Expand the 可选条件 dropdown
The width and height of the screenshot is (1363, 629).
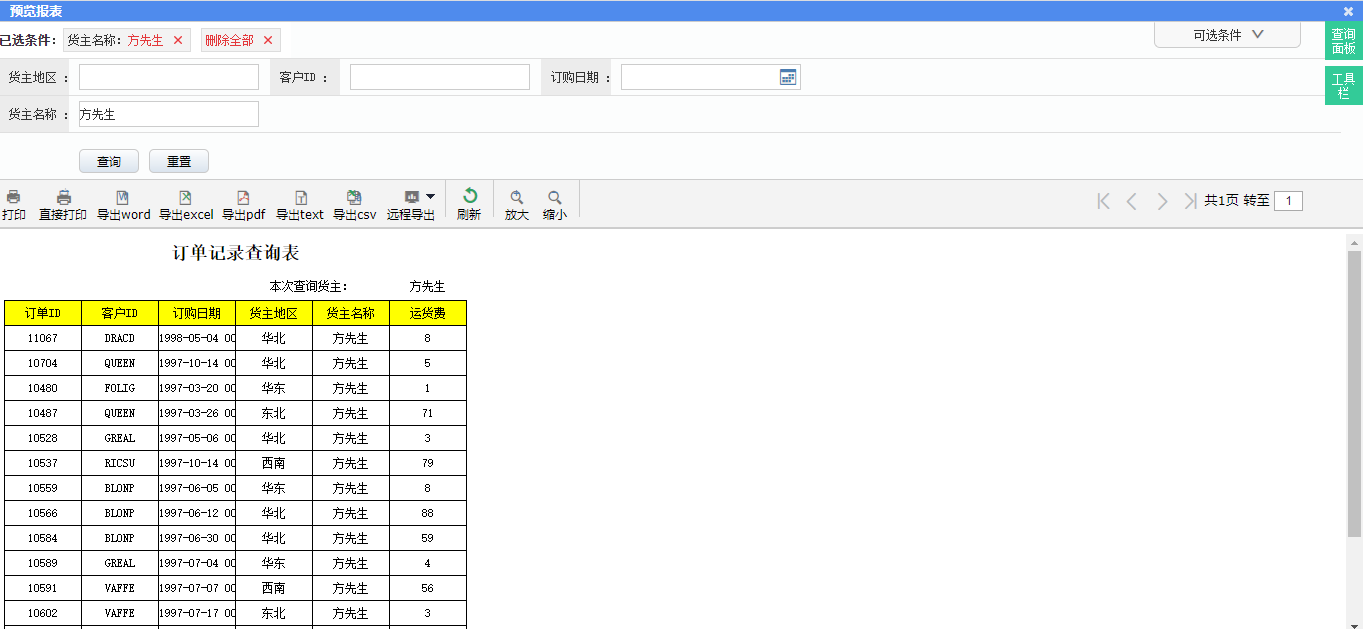tap(1227, 35)
